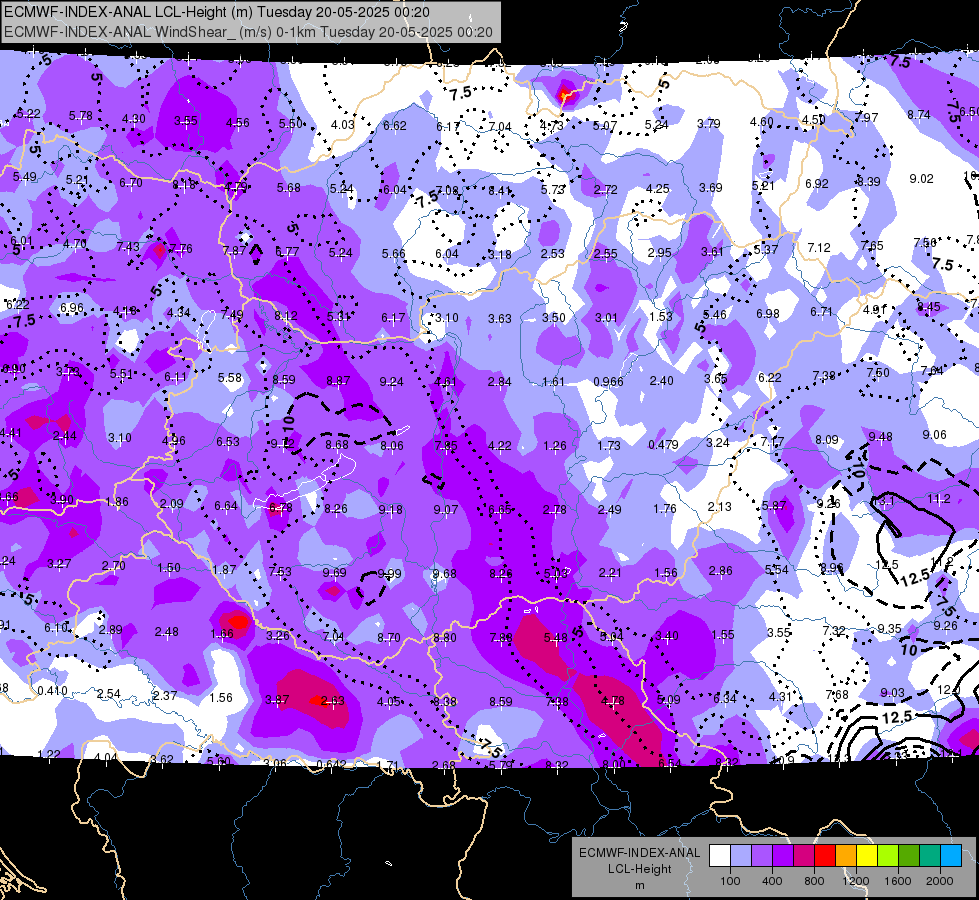The width and height of the screenshot is (979, 900).
Task: Click the wind shear value 7.12
Action: click(x=819, y=248)
